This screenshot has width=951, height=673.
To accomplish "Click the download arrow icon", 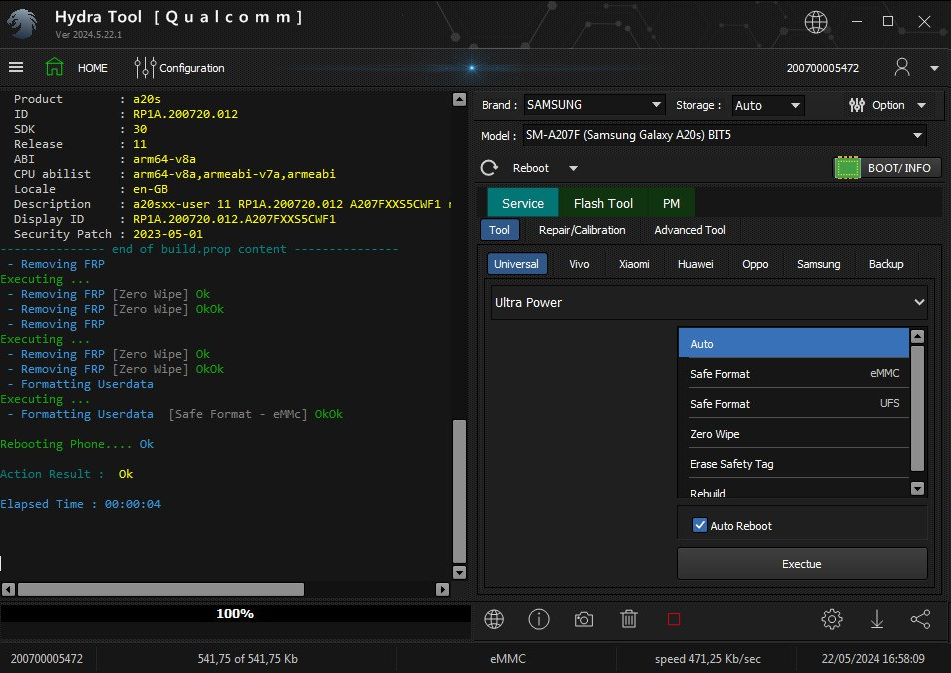I will (x=876, y=619).
